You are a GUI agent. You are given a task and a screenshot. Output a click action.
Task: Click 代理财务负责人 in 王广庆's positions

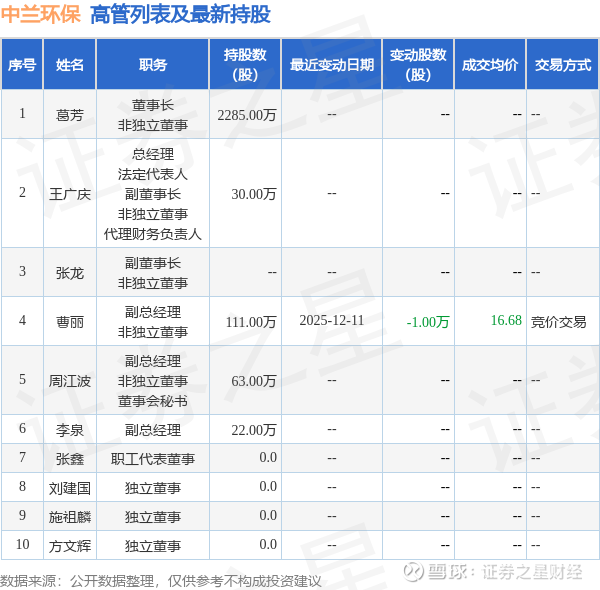(x=153, y=234)
